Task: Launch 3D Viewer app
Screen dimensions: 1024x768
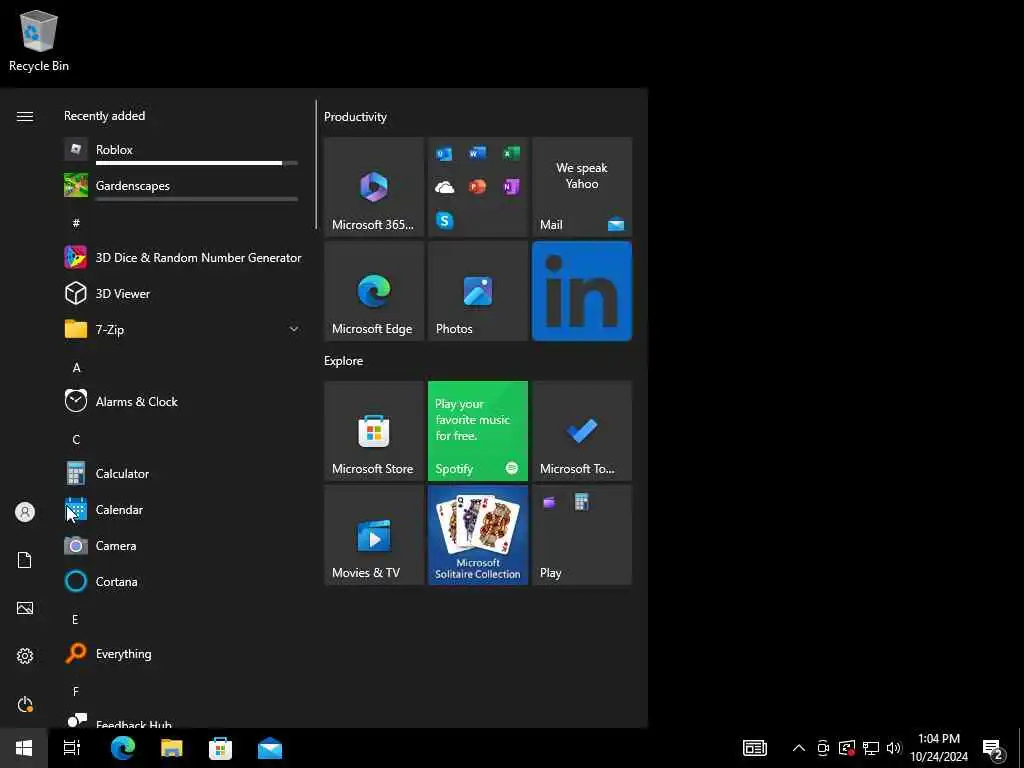Action: click(182, 293)
